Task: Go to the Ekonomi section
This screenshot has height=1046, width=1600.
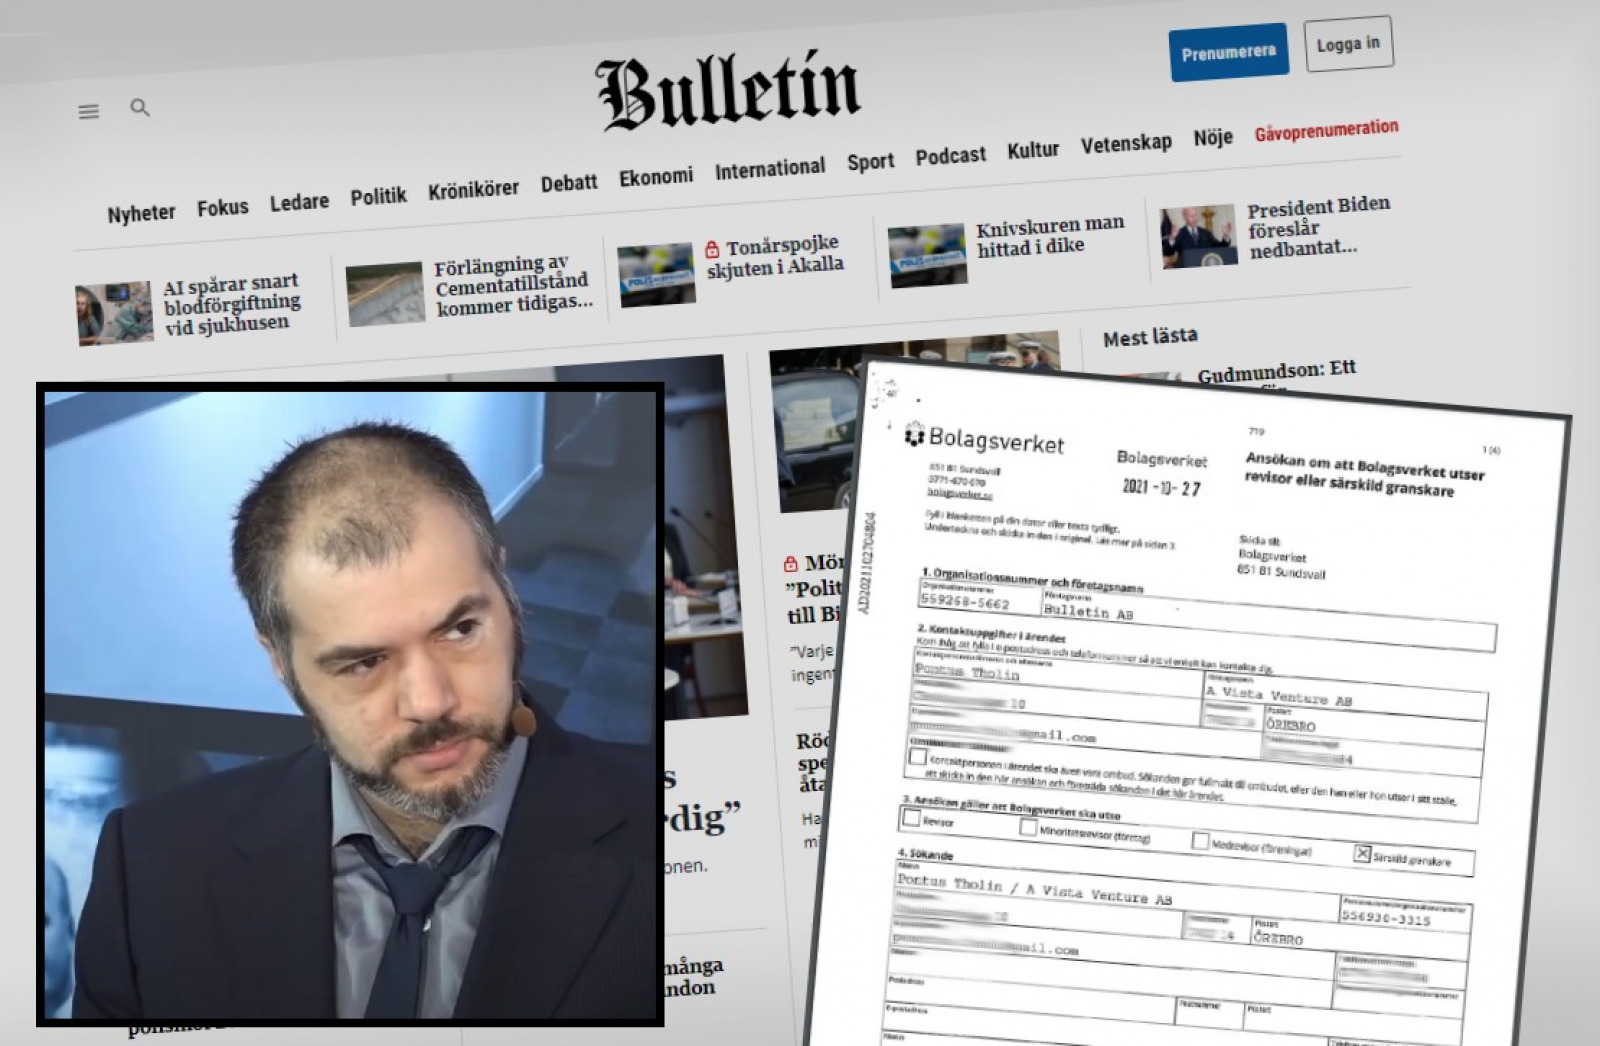Action: (656, 177)
